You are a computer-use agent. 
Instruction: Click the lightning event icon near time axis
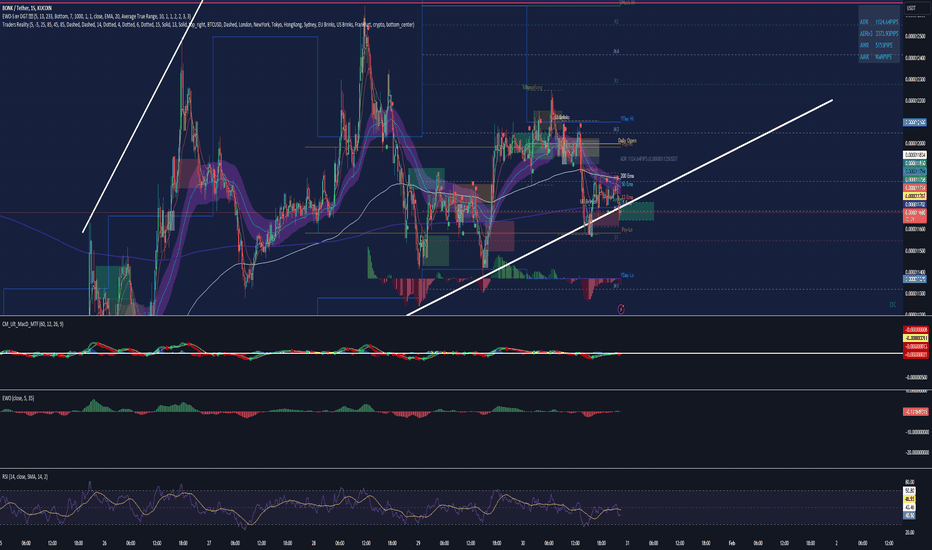pyautogui.click(x=621, y=309)
